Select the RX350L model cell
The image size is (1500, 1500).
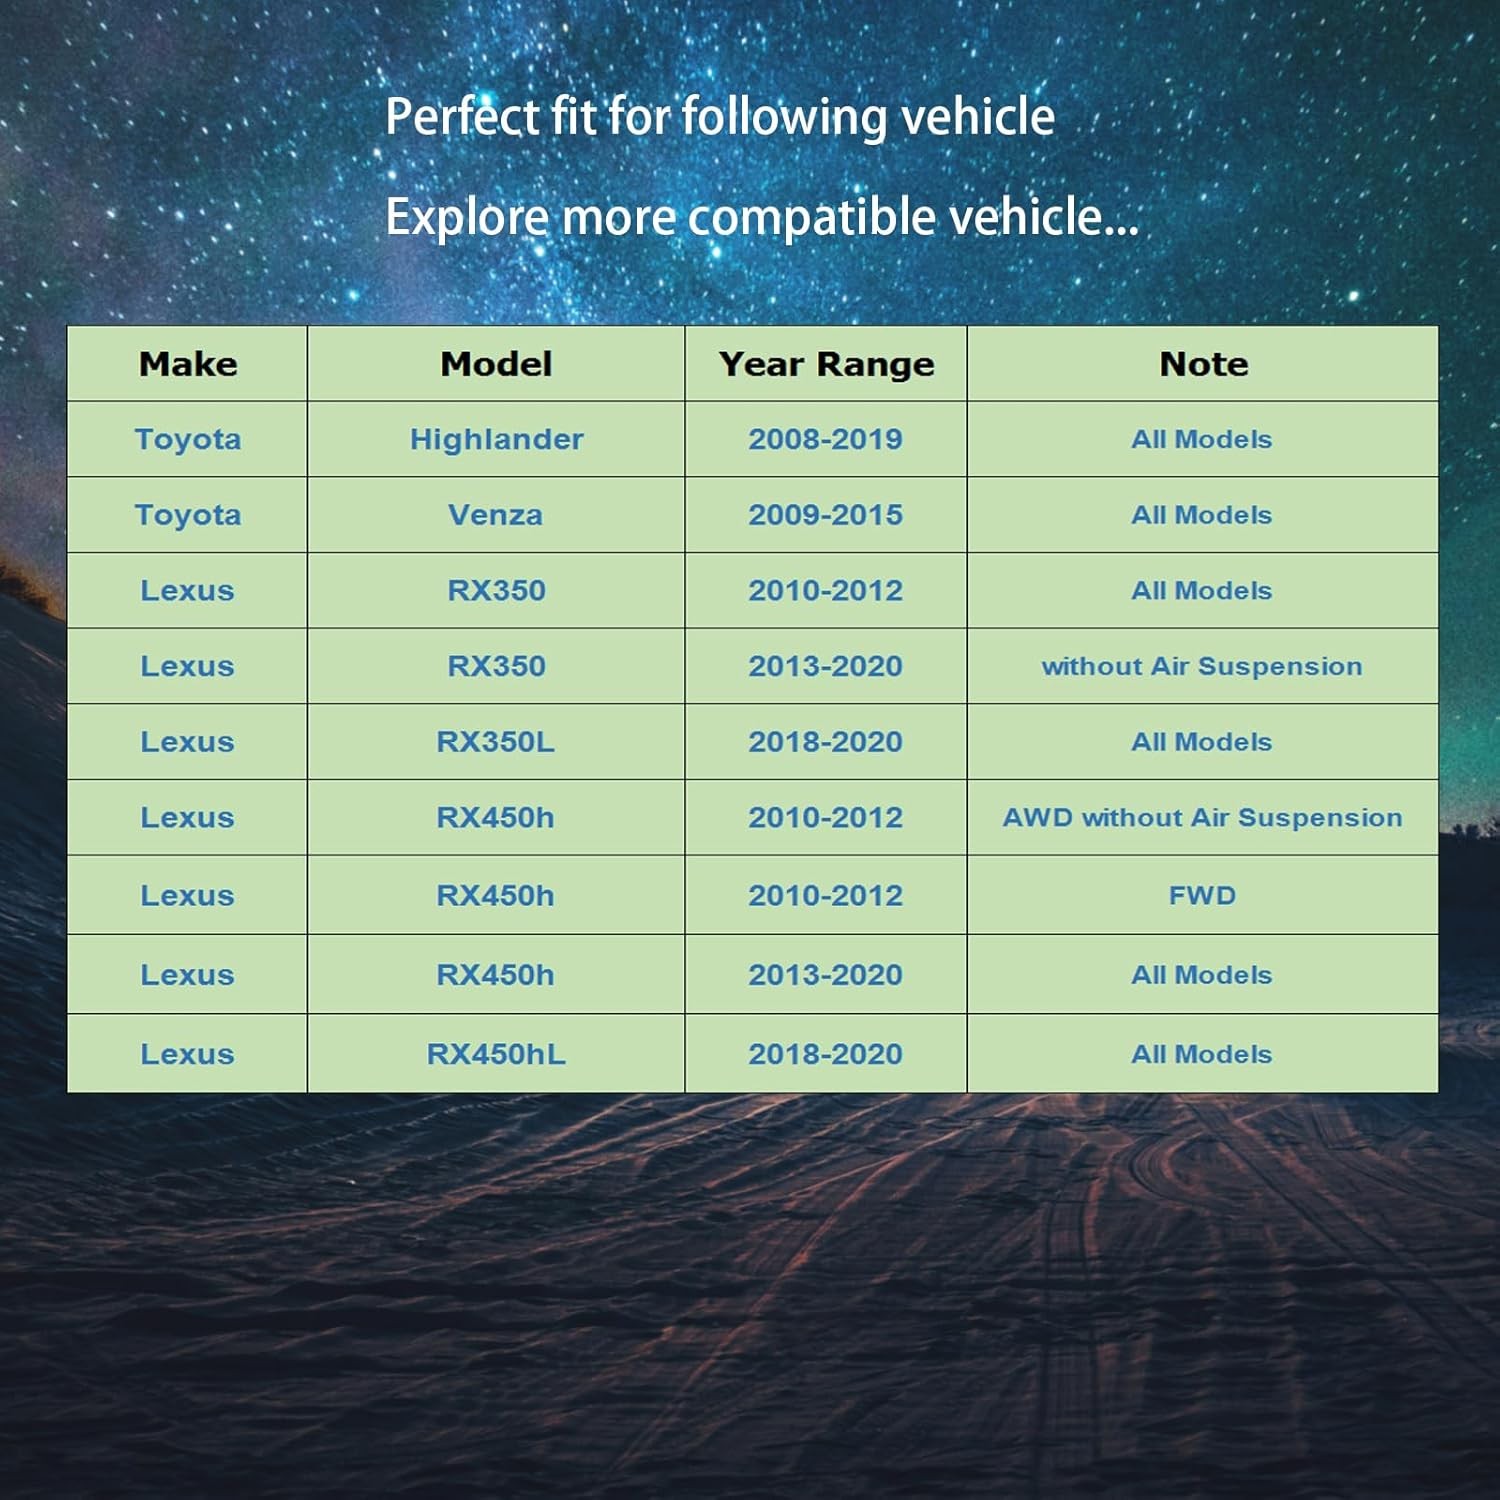click(496, 742)
